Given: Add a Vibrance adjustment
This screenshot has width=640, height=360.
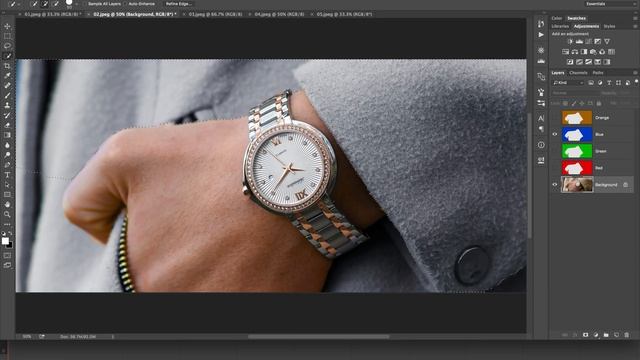Looking at the screenshot, I should click(607, 41).
